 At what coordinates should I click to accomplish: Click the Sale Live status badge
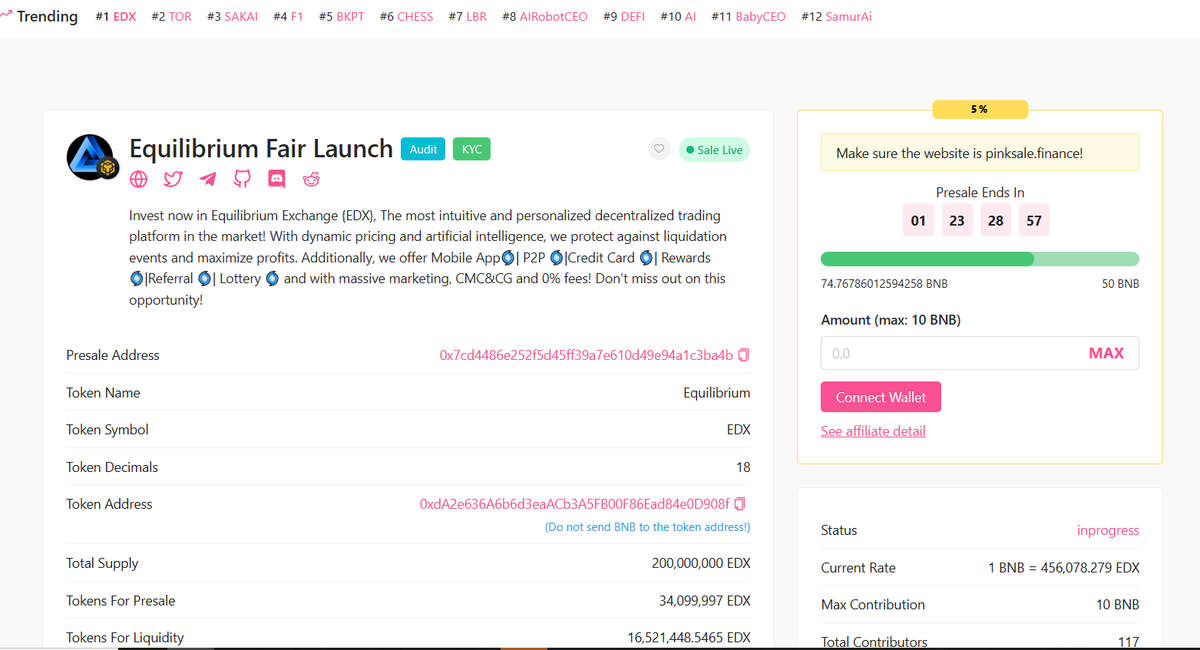pyautogui.click(x=714, y=150)
